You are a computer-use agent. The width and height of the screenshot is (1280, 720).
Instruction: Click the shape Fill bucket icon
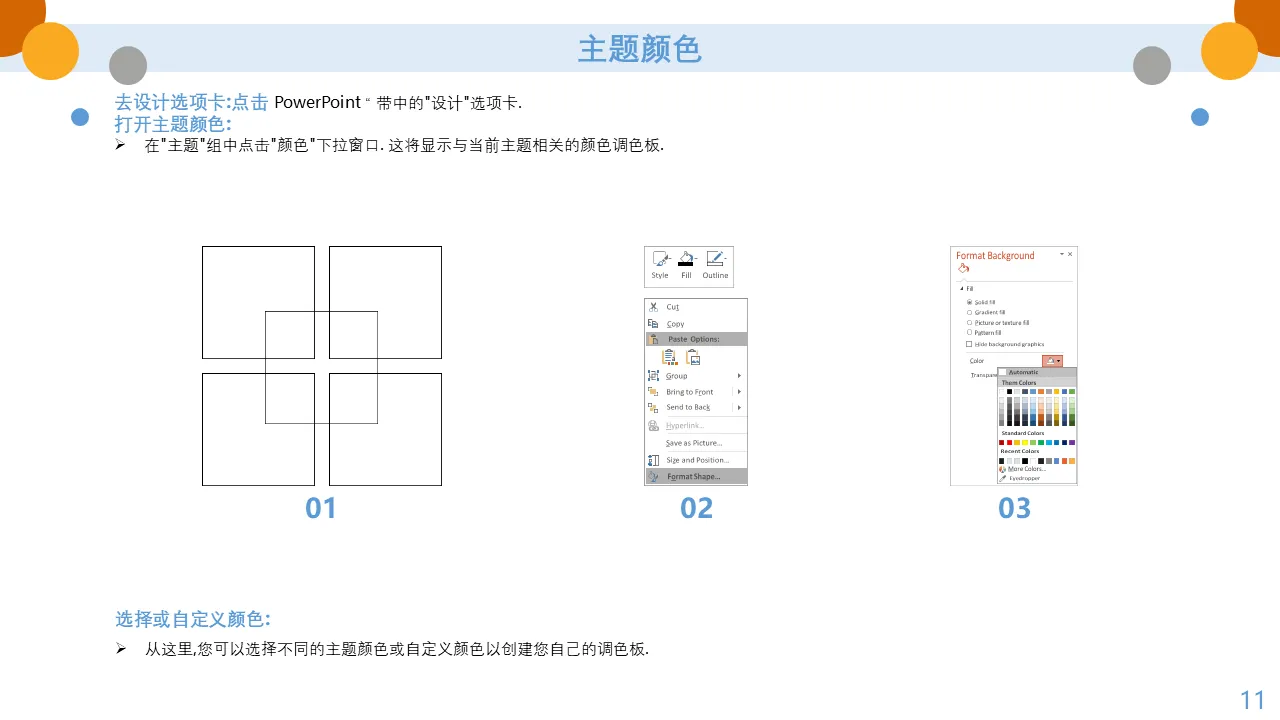coord(686,260)
